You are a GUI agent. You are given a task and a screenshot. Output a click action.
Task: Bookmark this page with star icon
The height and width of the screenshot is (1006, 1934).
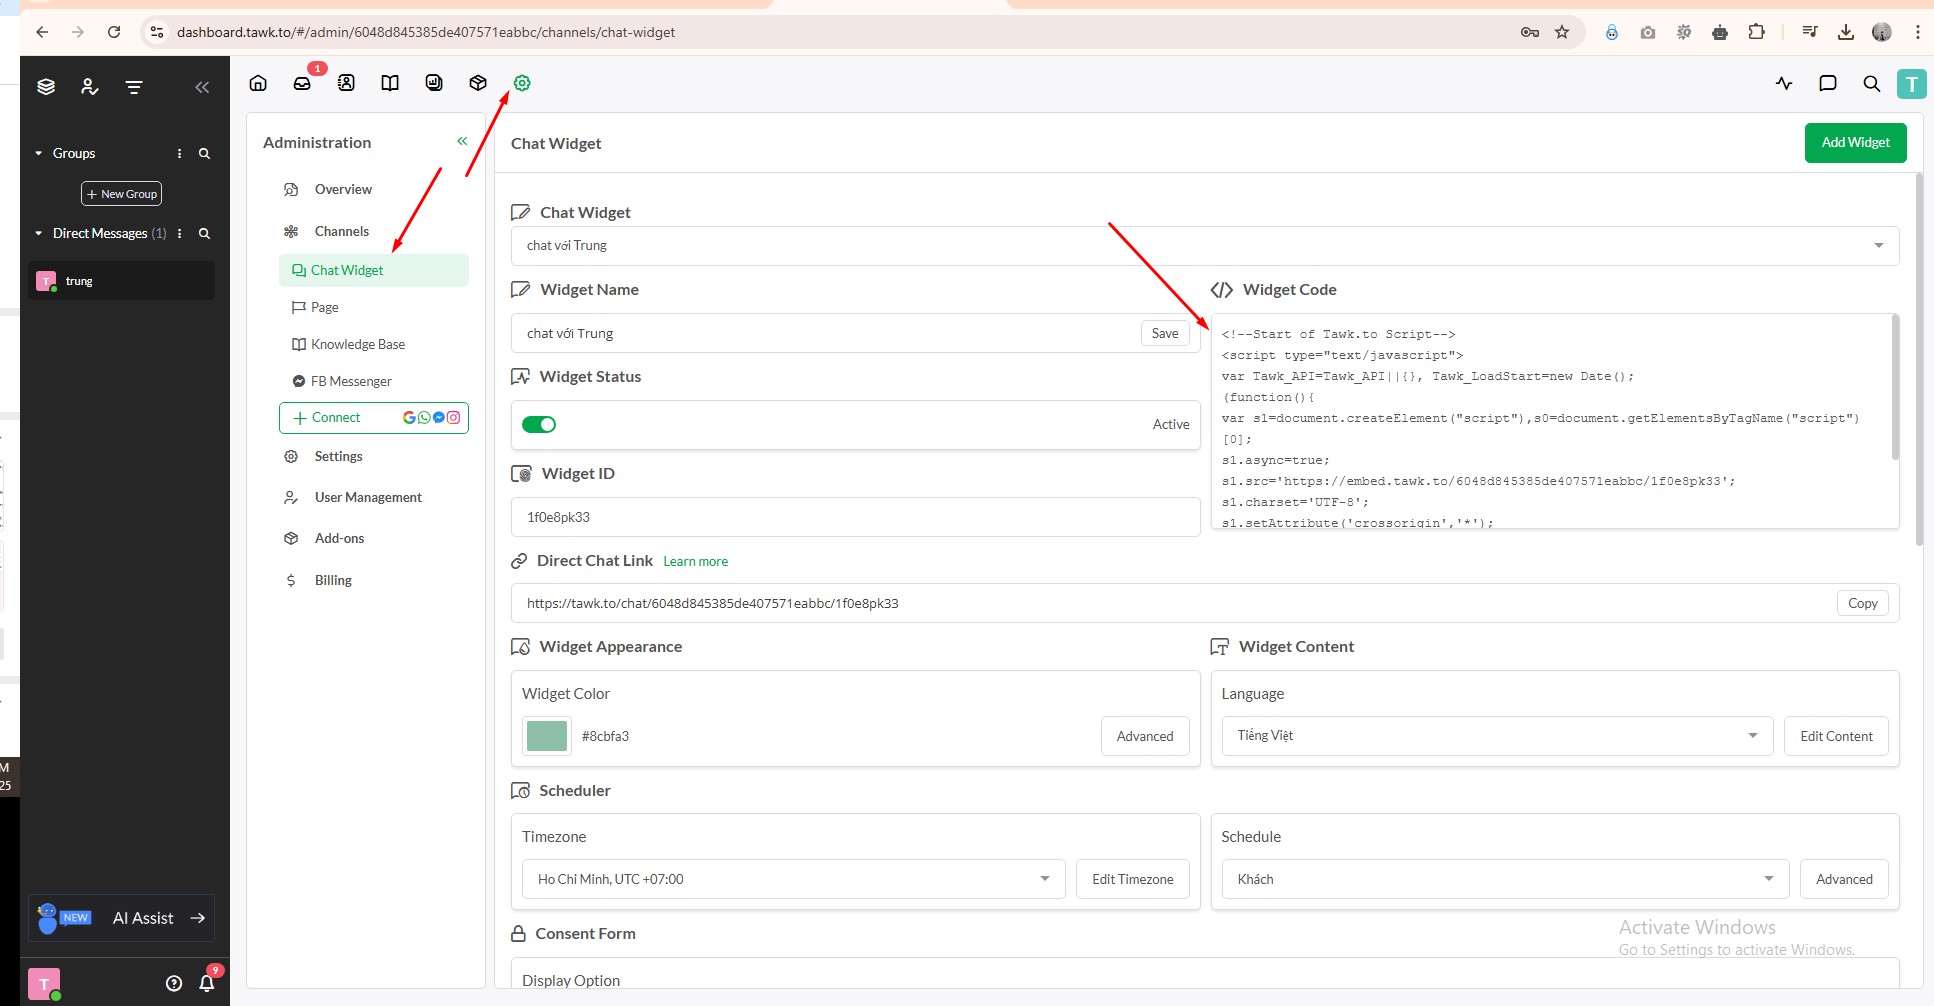(1562, 32)
